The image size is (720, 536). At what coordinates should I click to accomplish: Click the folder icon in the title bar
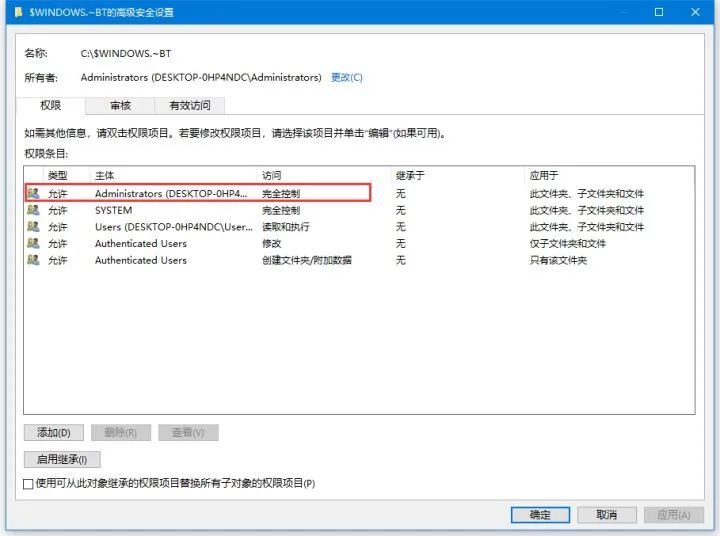tap(18, 12)
